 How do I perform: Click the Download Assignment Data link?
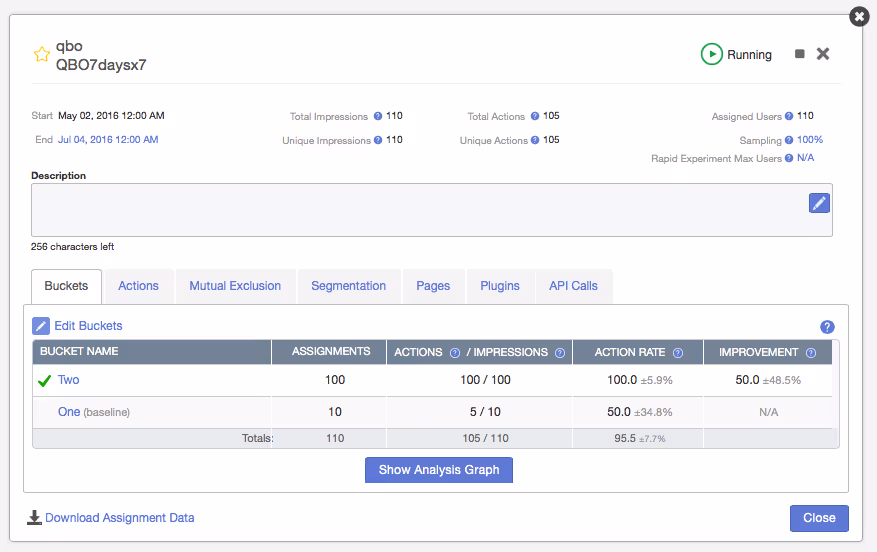click(x=120, y=518)
